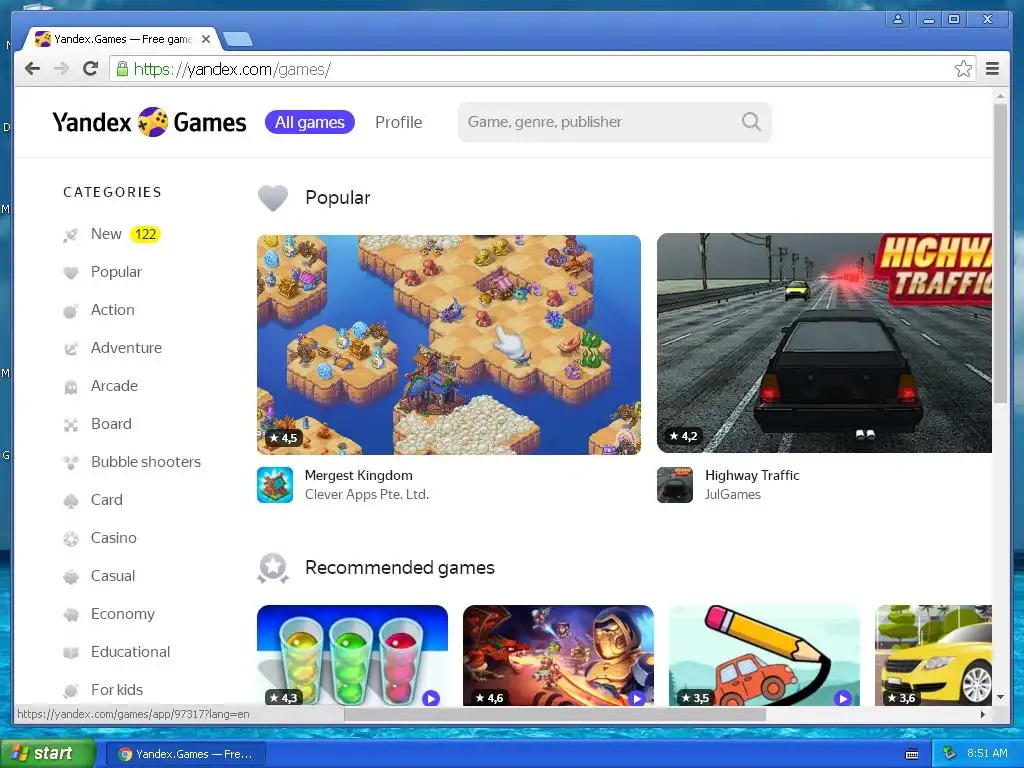Open the Board category link
Image resolution: width=1024 pixels, height=768 pixels.
(x=112, y=423)
